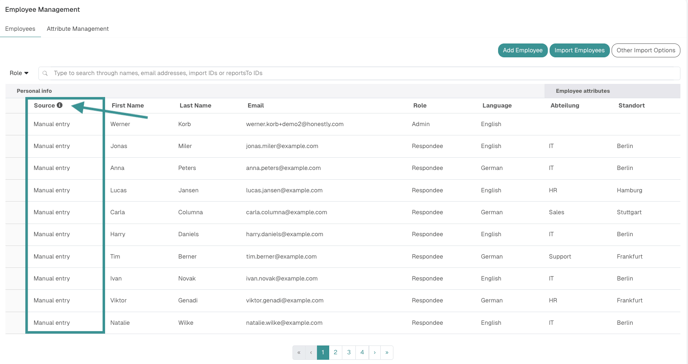Click the search magnifier icon
The height and width of the screenshot is (364, 688).
coord(45,73)
